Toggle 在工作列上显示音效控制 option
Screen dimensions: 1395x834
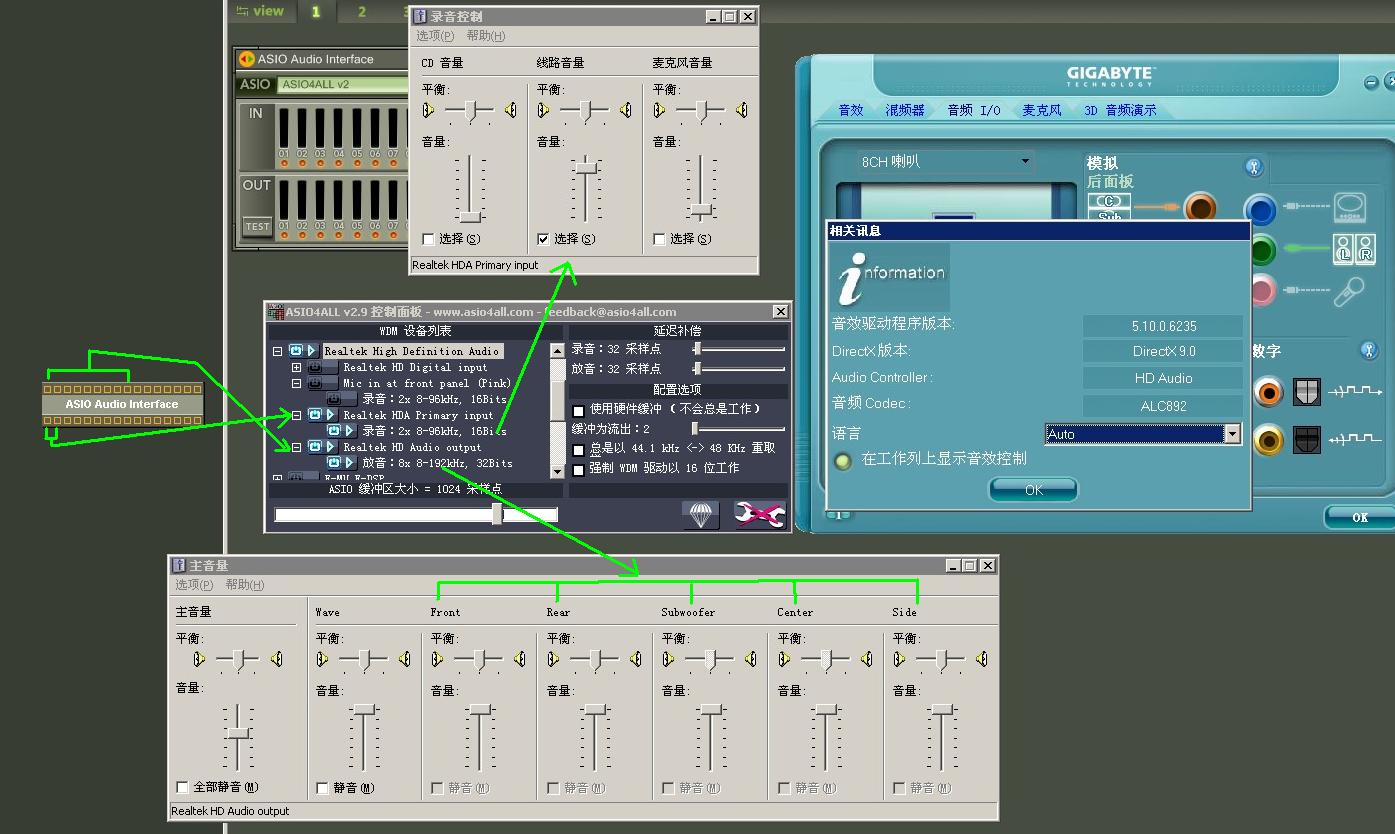click(x=844, y=460)
